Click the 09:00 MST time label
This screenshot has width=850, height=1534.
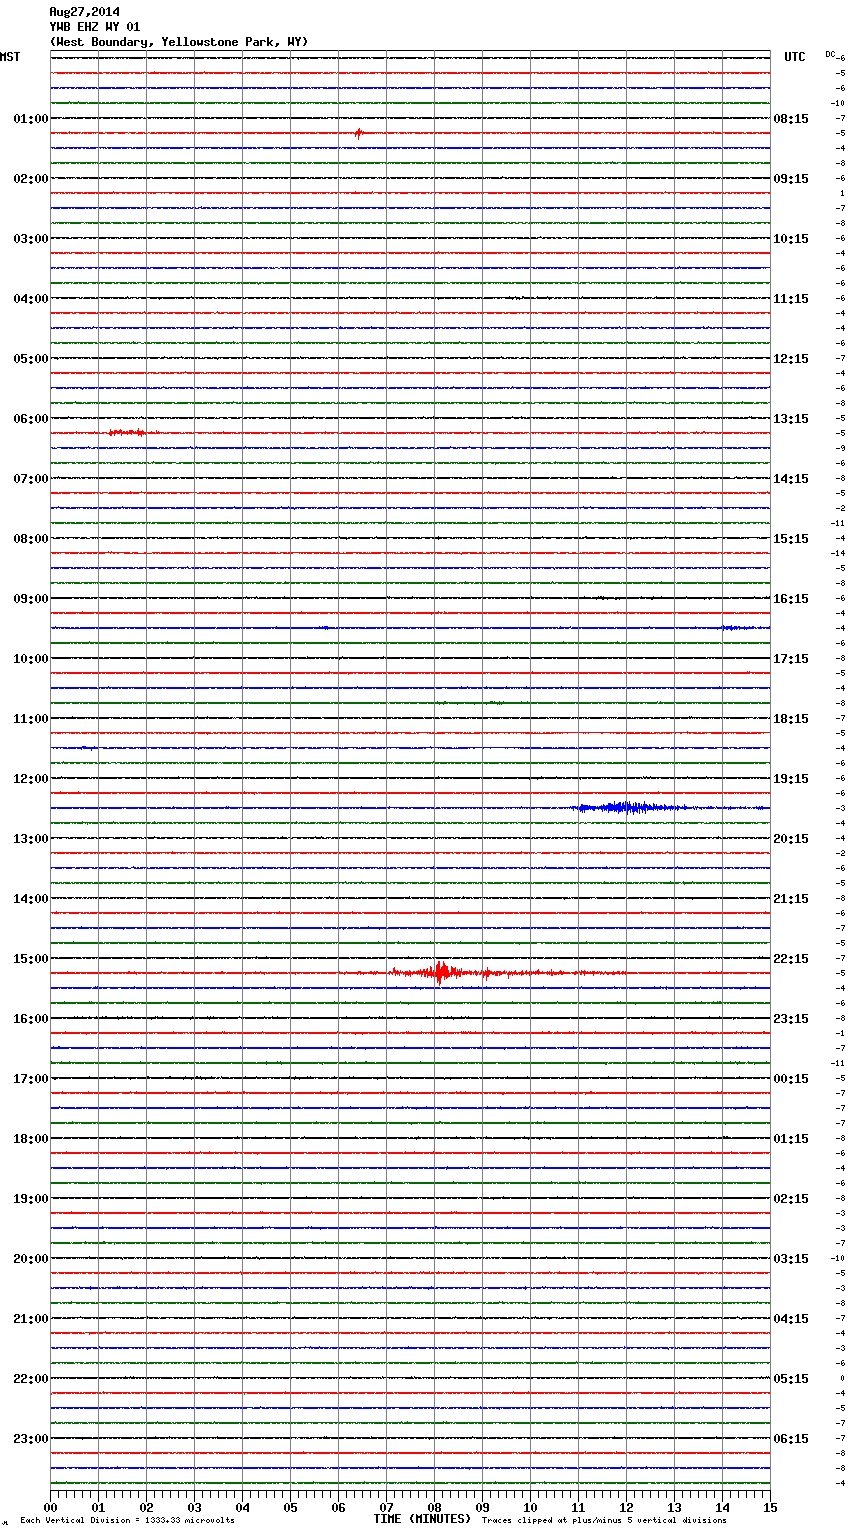30,599
